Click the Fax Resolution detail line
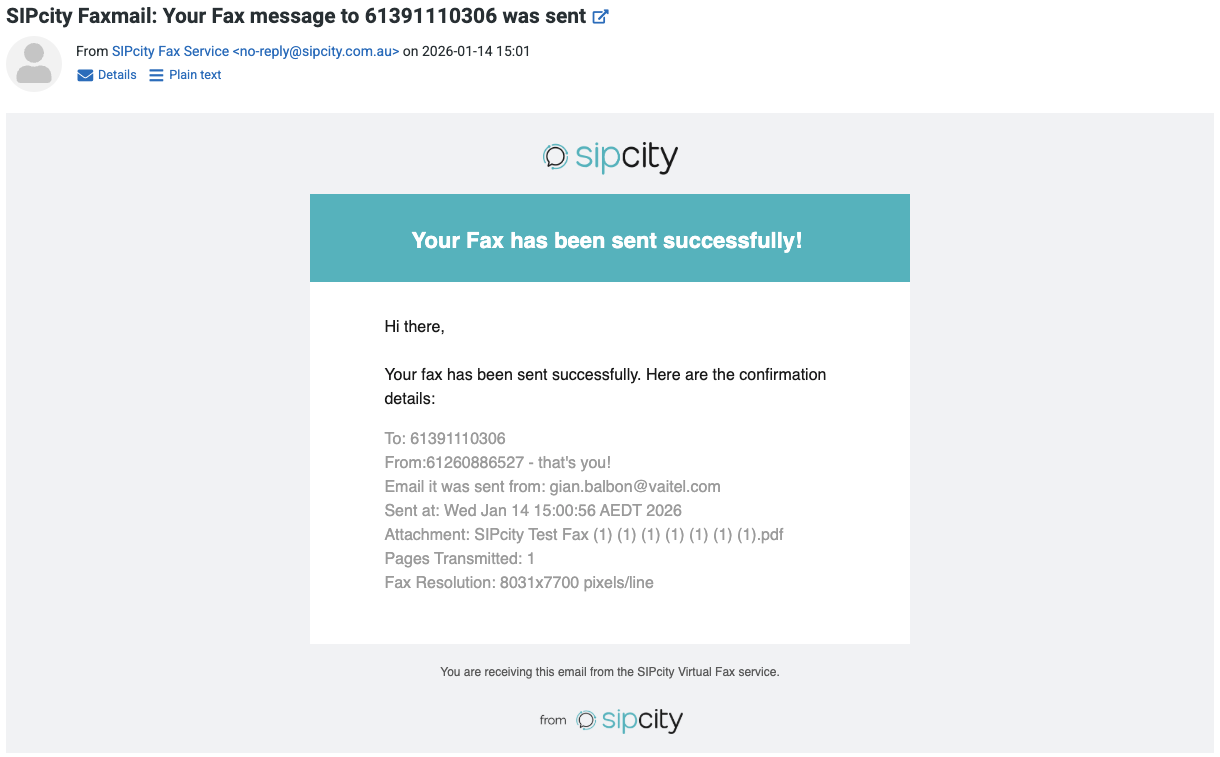Screen dimensions: 1220x757 click(x=519, y=582)
